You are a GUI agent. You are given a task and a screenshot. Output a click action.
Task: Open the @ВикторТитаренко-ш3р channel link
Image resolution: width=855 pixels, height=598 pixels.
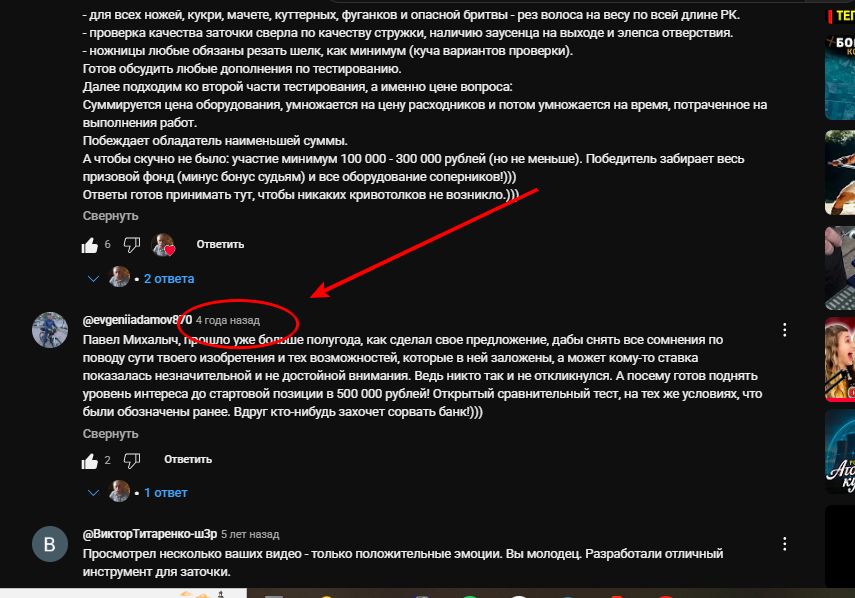click(x=150, y=534)
